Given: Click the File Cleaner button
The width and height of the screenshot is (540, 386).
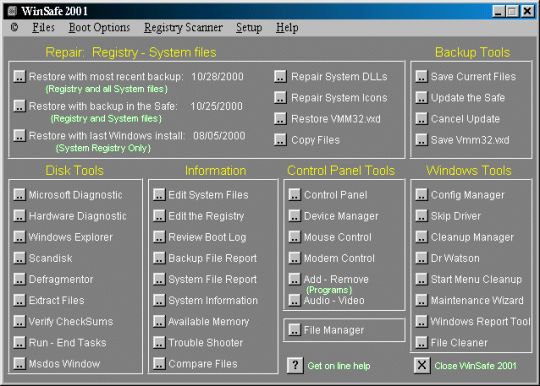Looking at the screenshot, I should click(421, 342).
